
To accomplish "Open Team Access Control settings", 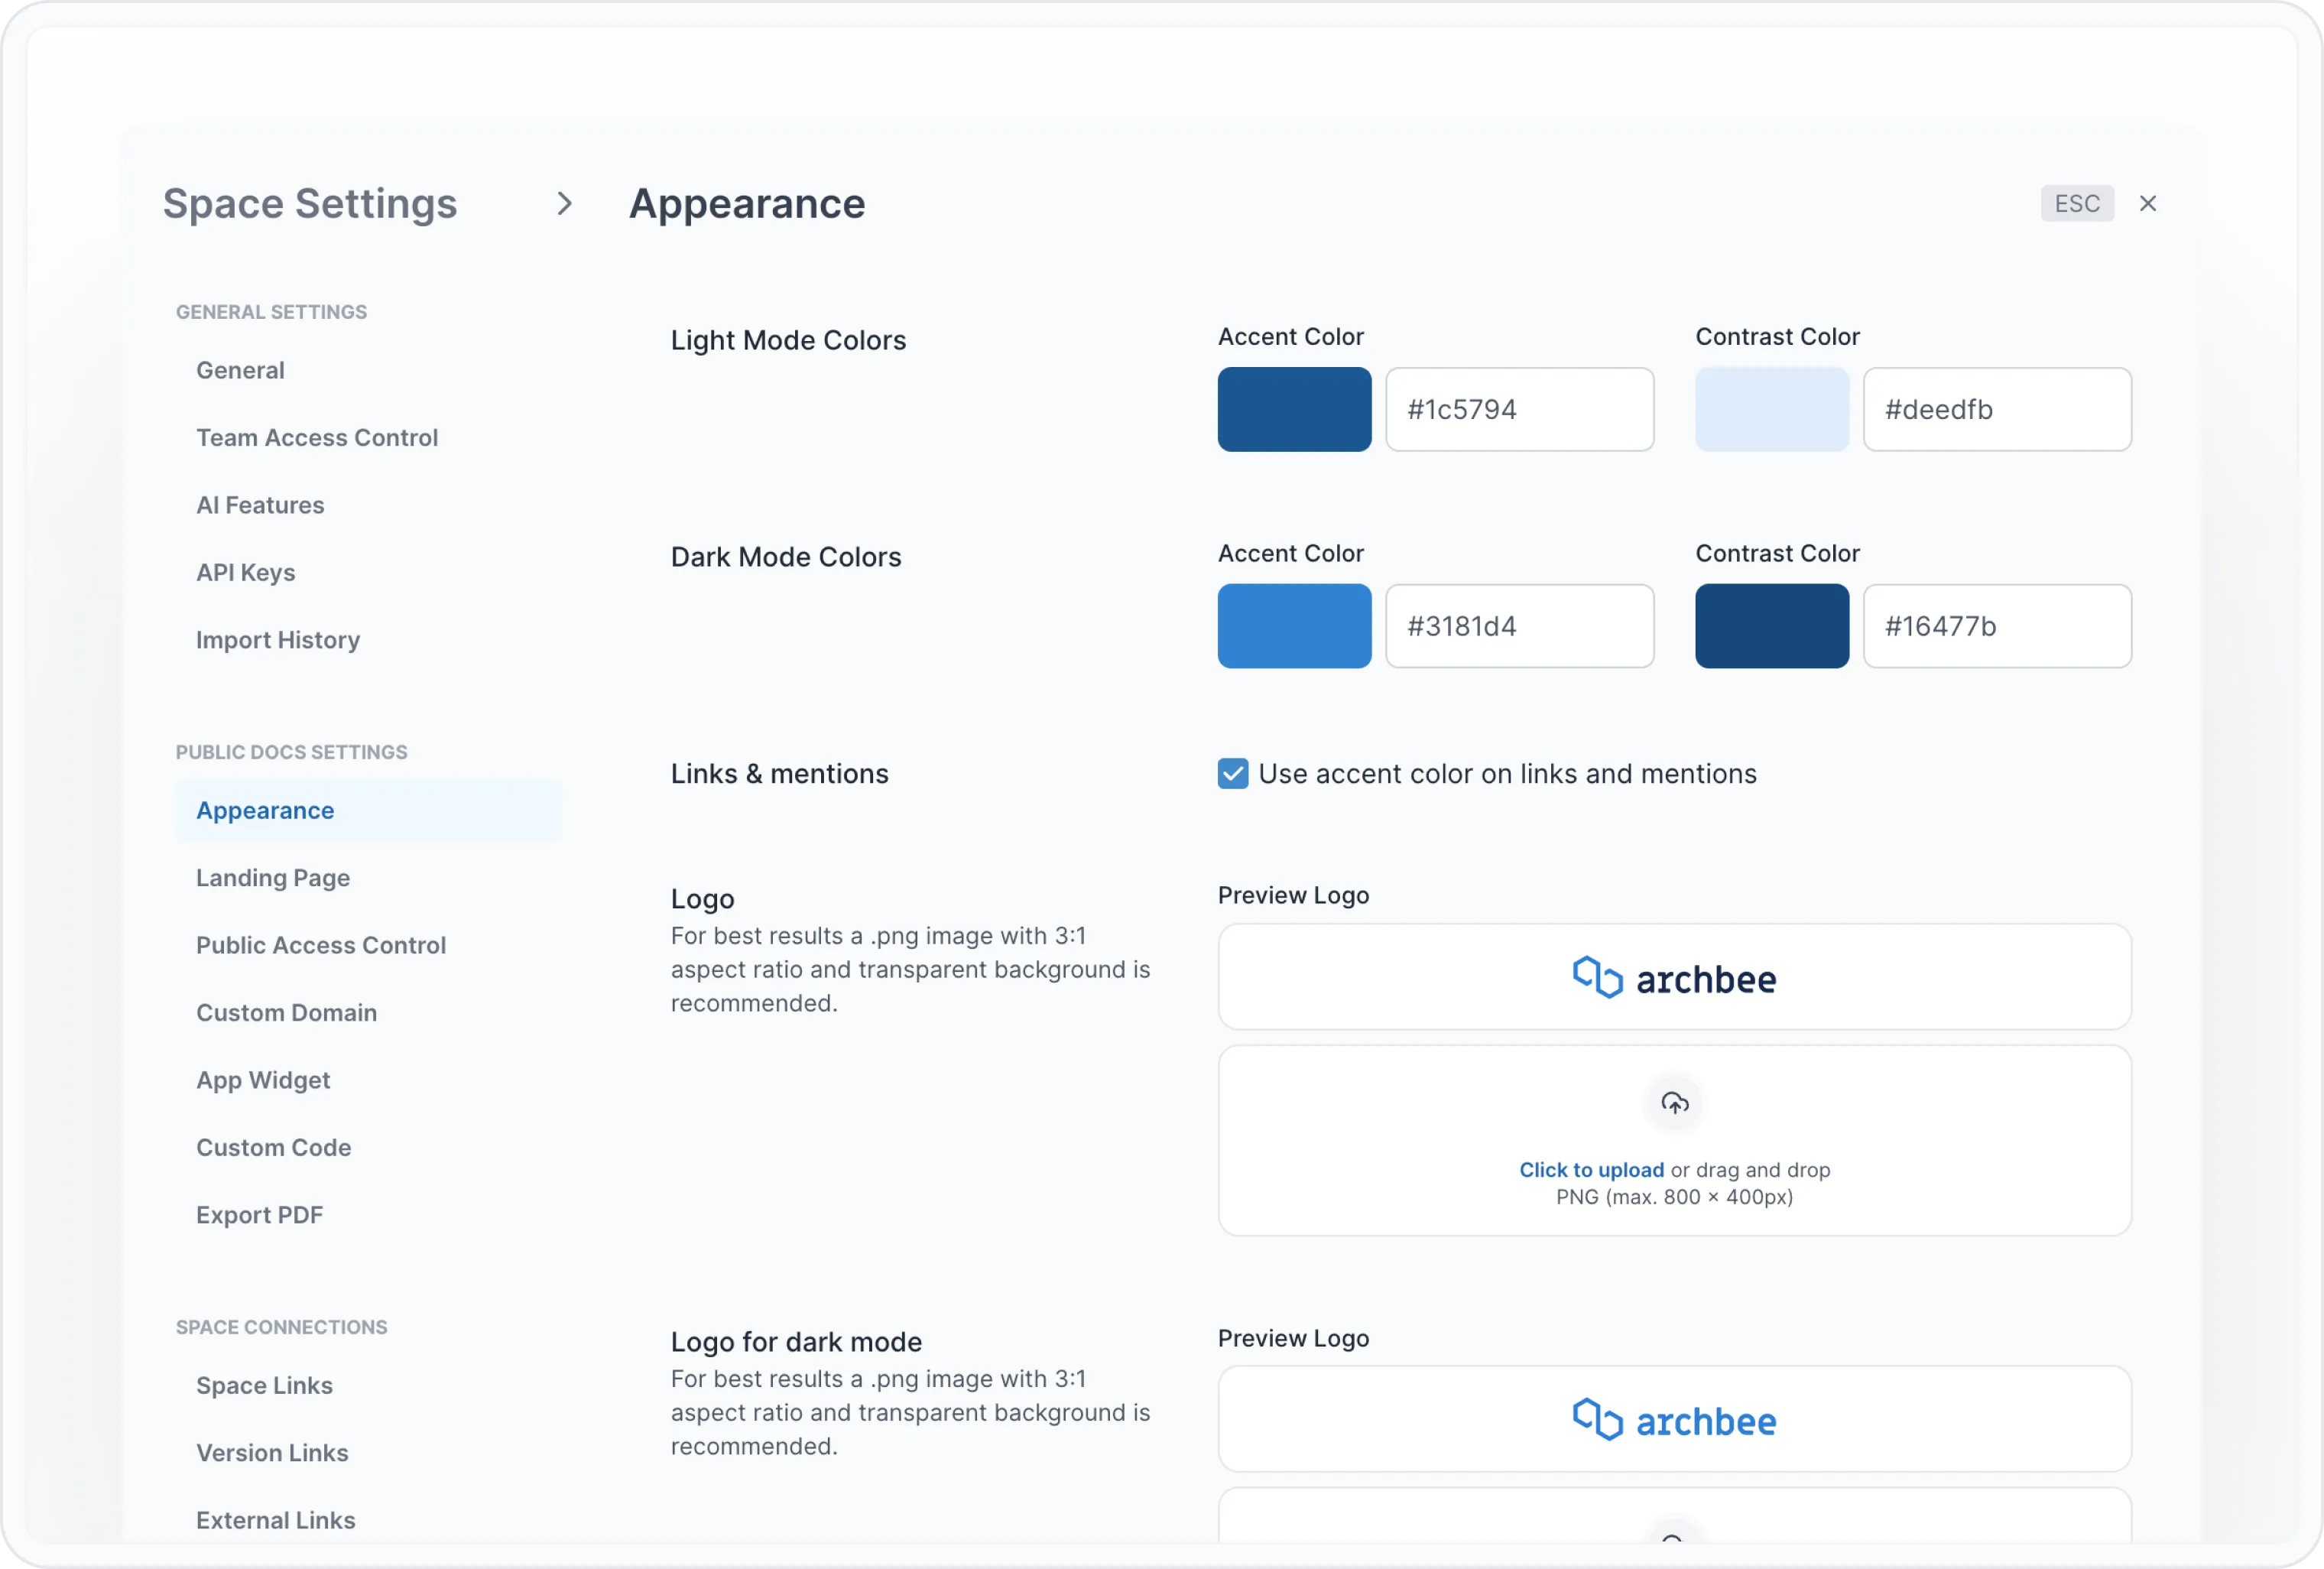I will click(317, 438).
